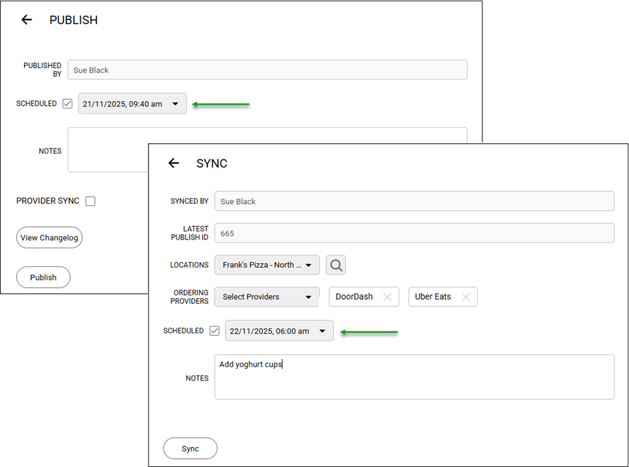Toggle the Scheduled checkbox in Publish panel
This screenshot has height=467, width=629.
coord(67,103)
